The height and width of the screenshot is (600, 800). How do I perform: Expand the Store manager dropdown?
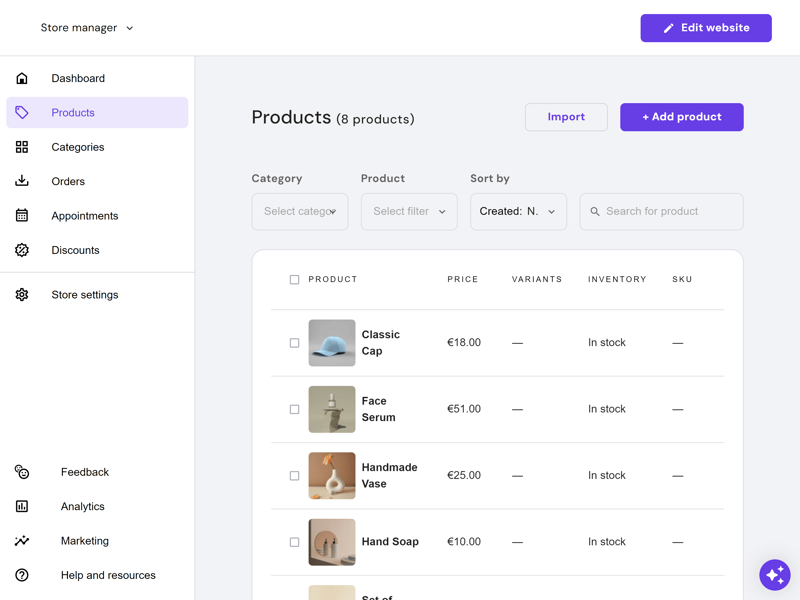87,28
